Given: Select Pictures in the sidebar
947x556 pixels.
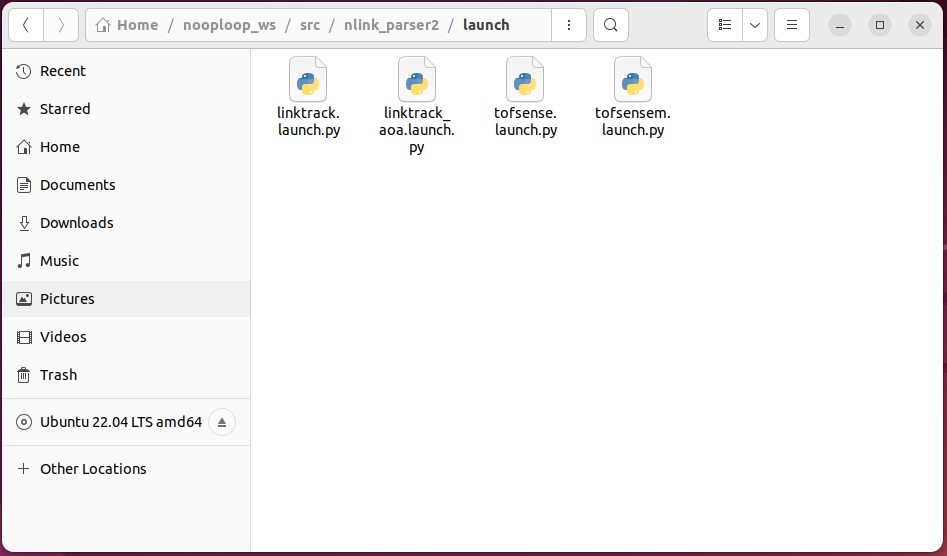Looking at the screenshot, I should tap(67, 299).
